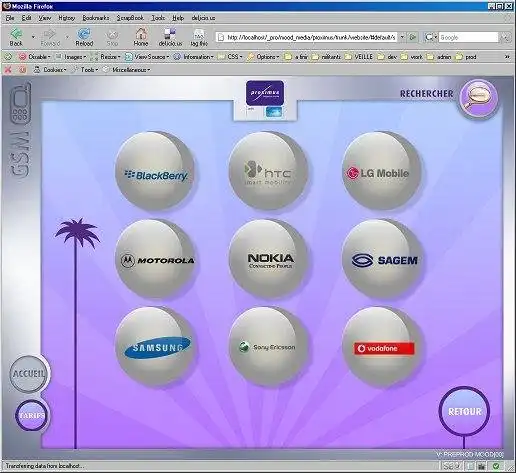Open the del.icio.us toolbar button

(x=170, y=37)
